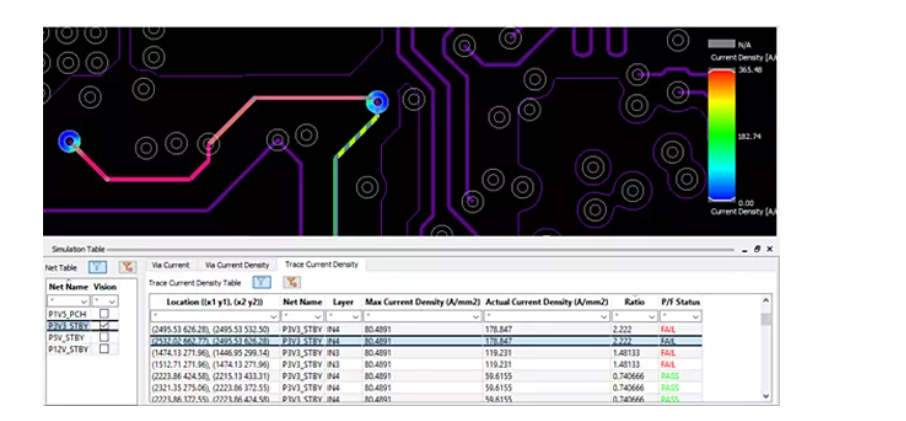Viewport: 906px width, 421px height.
Task: Click the panel float/restore icon
Action: [757, 249]
